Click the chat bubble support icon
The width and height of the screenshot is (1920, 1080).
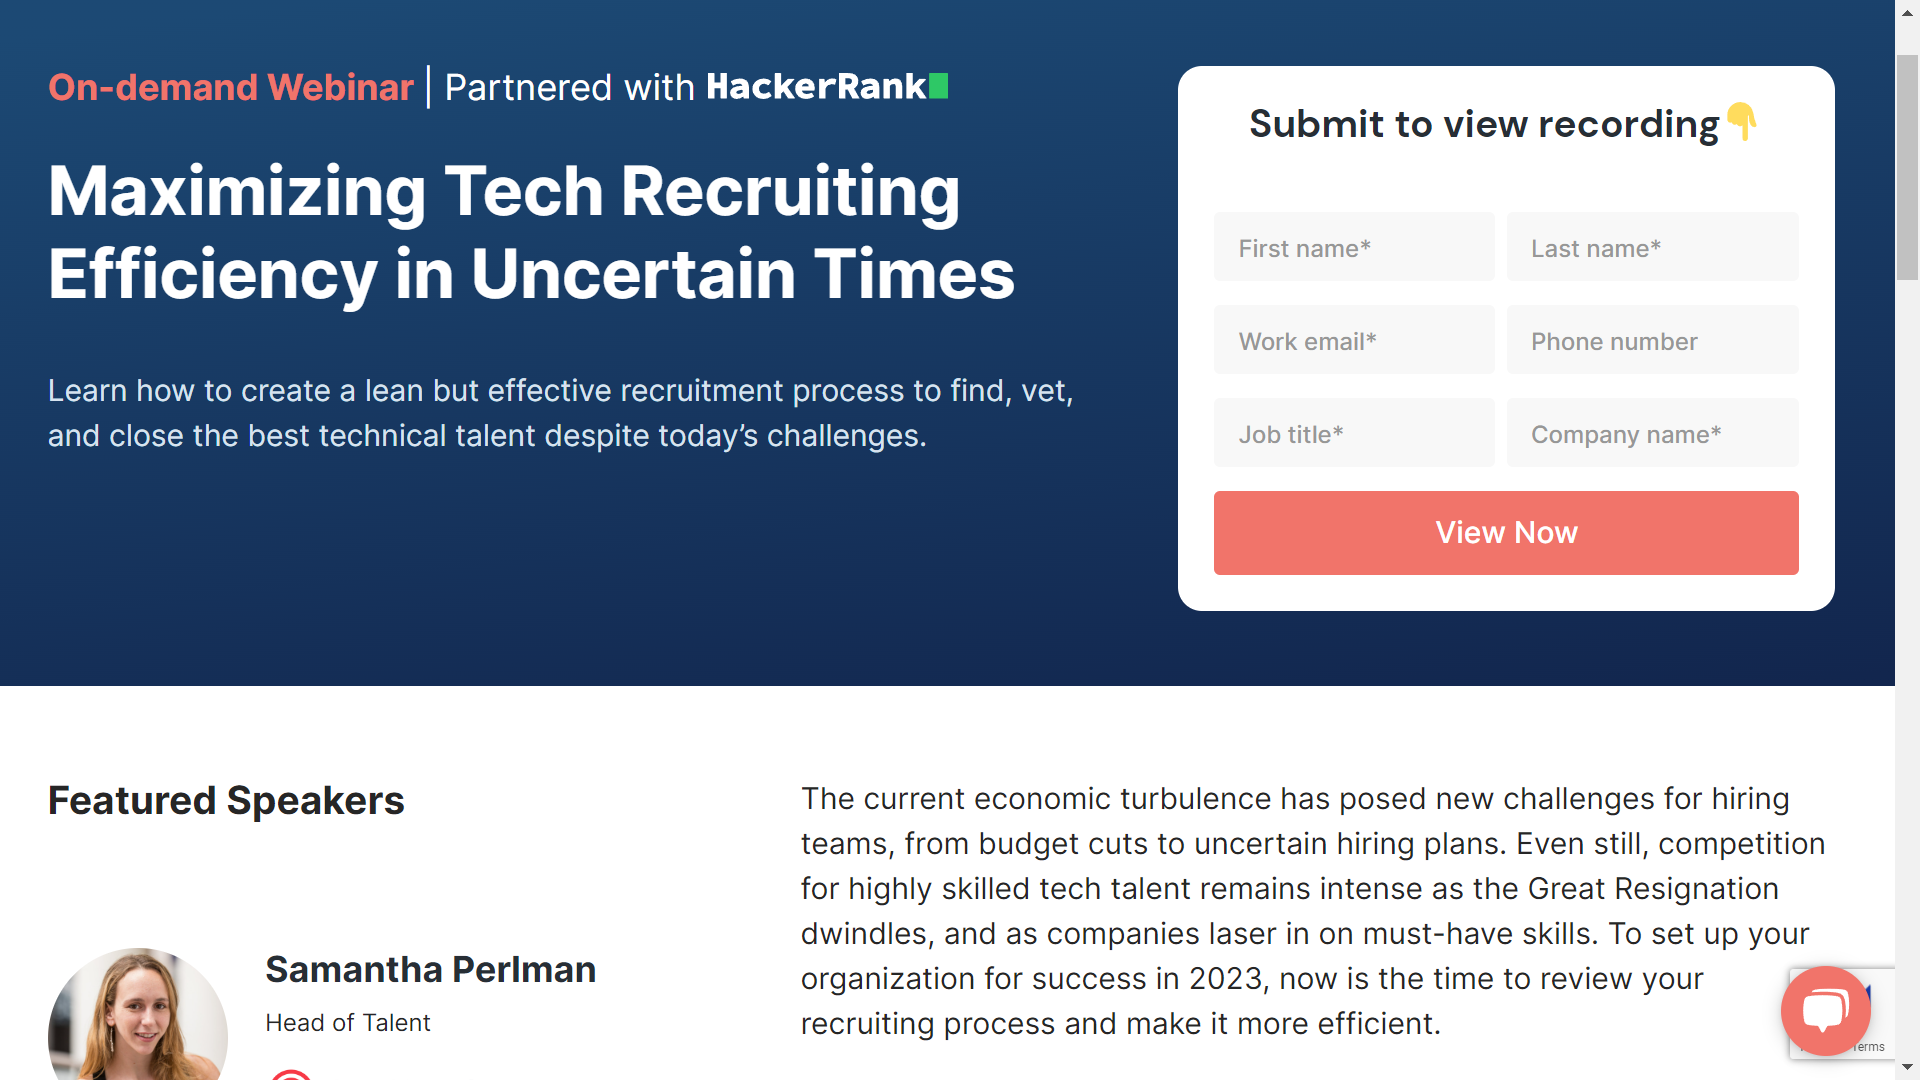tap(1826, 1009)
